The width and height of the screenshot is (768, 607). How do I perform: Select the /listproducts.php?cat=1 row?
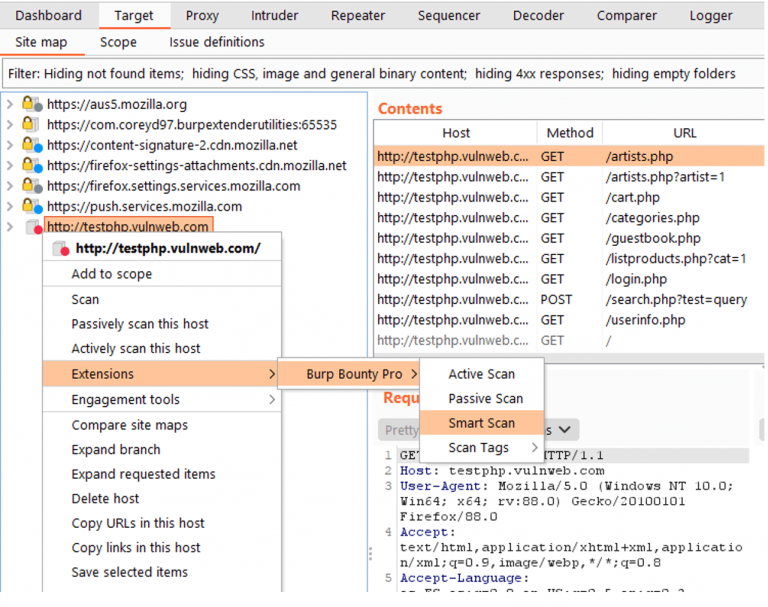point(569,259)
